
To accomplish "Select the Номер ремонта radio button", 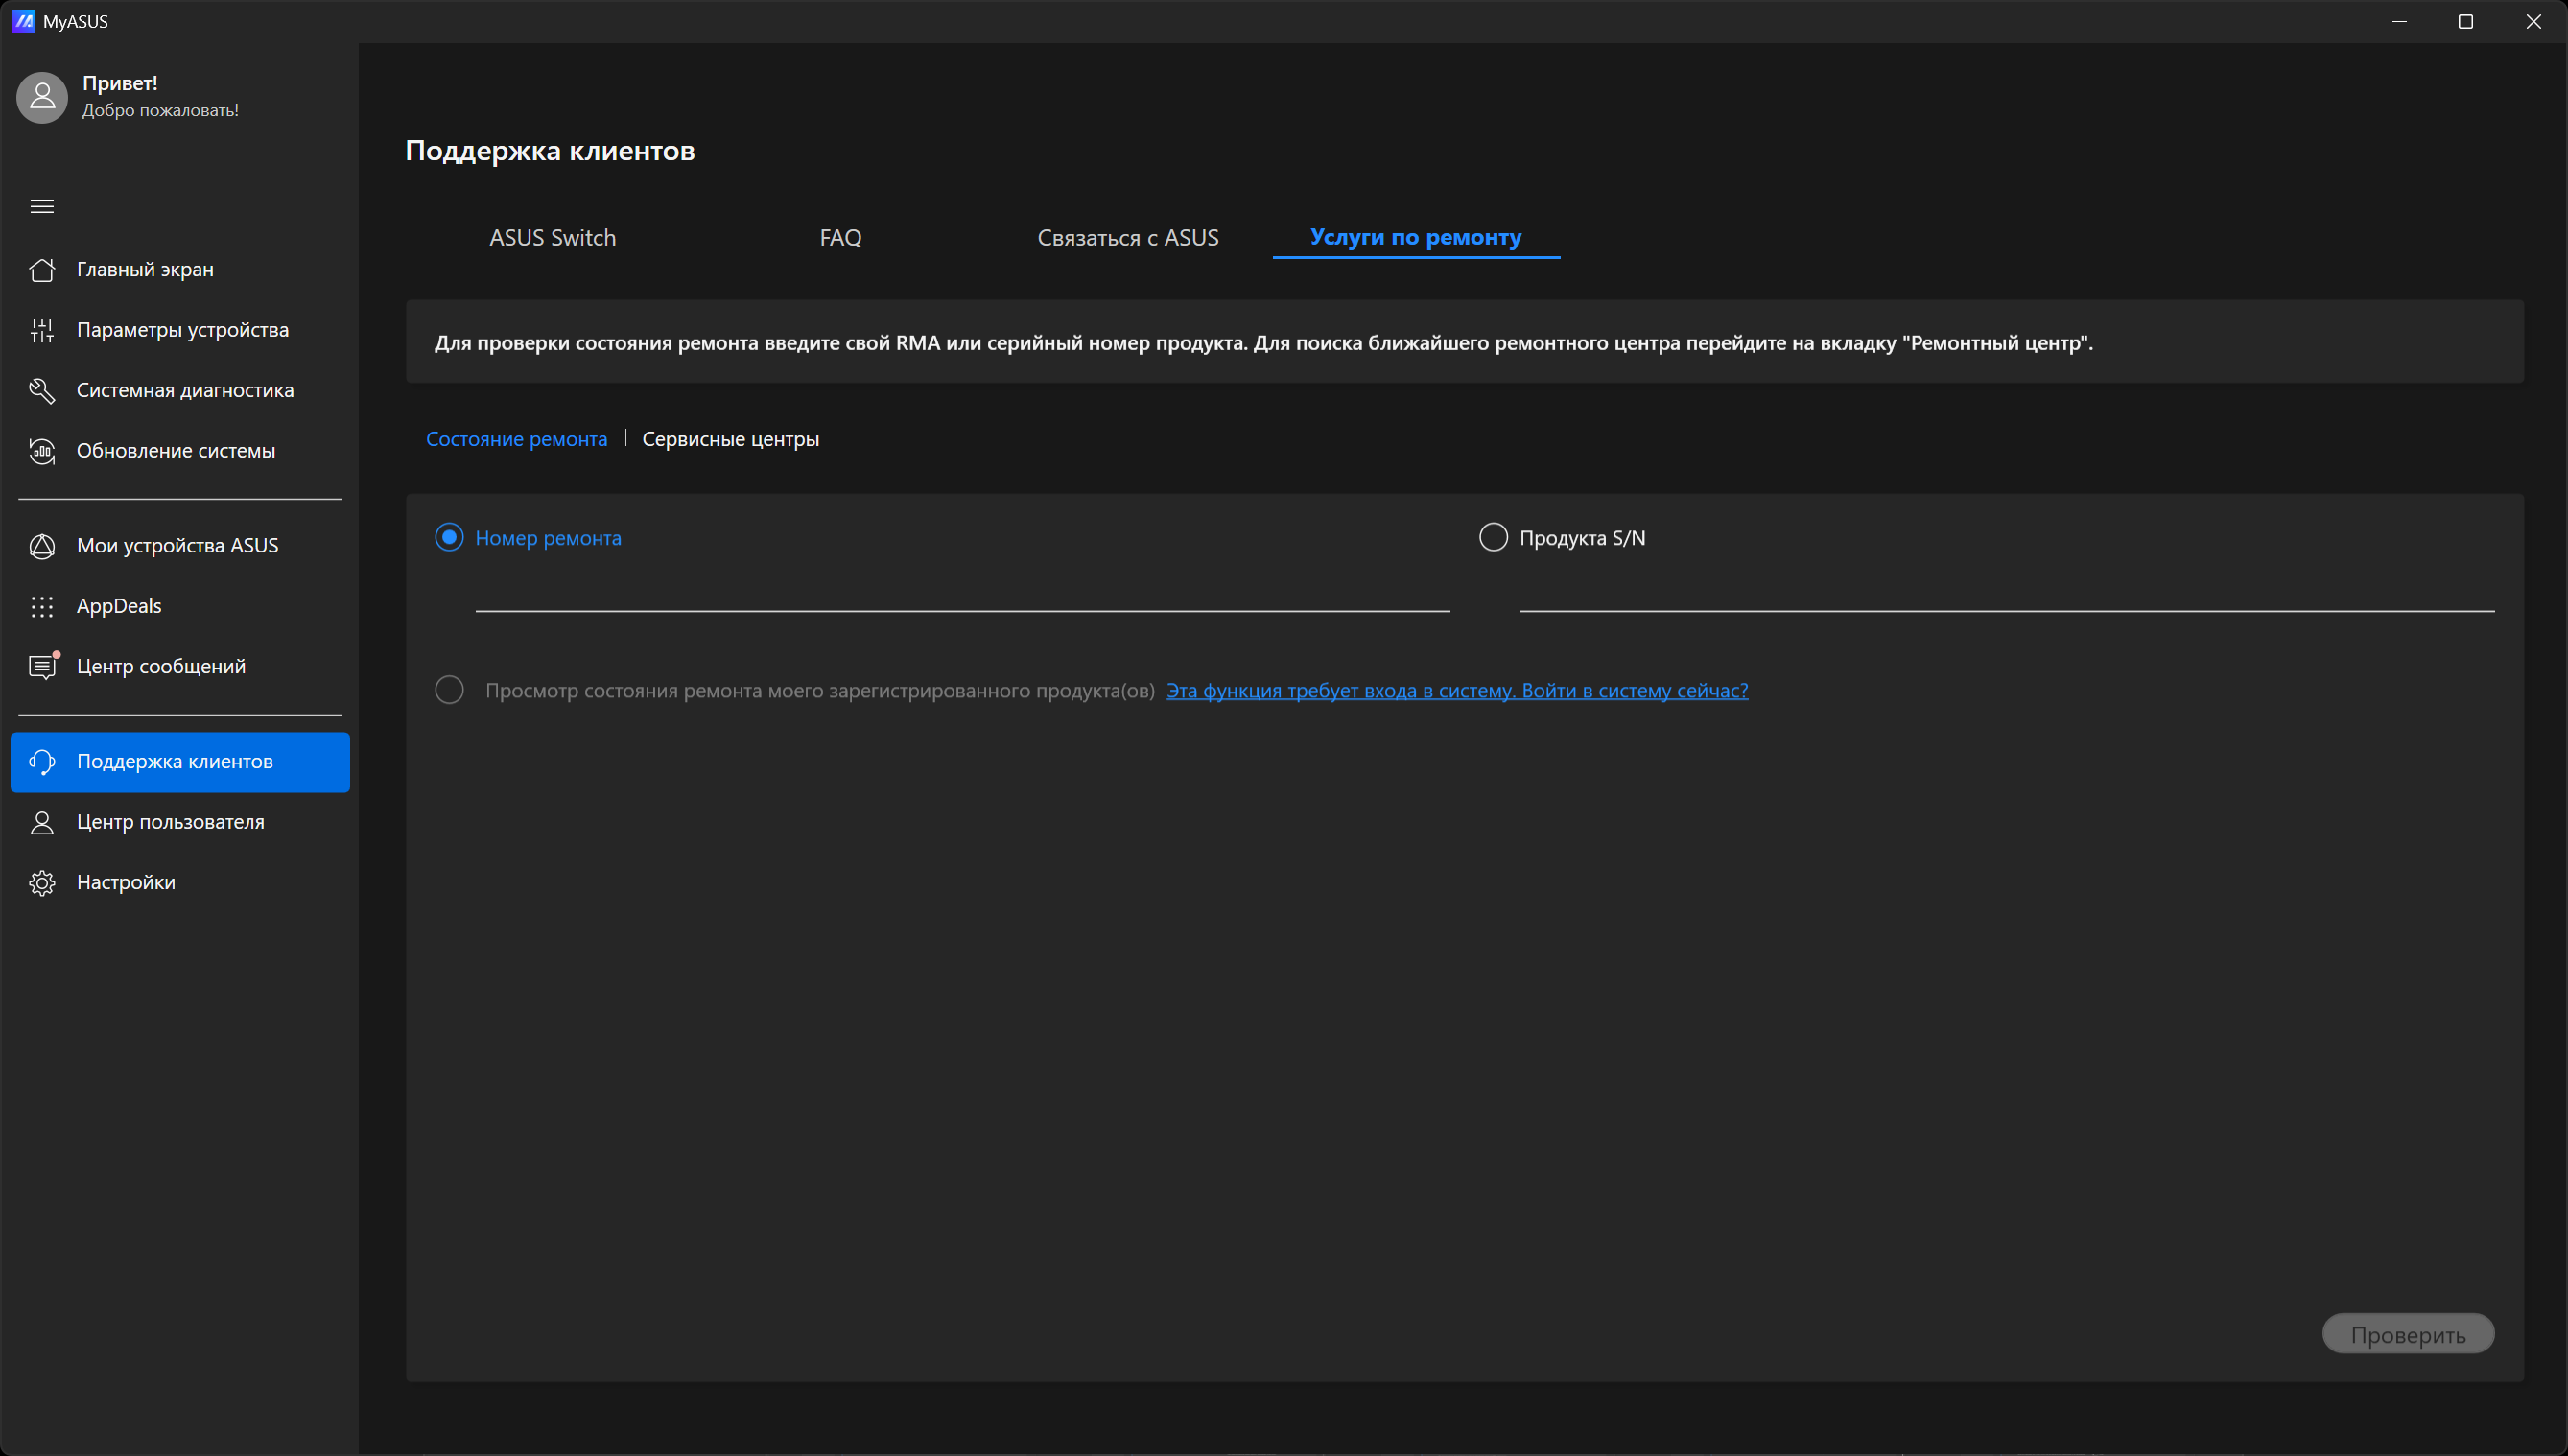I will (449, 538).
